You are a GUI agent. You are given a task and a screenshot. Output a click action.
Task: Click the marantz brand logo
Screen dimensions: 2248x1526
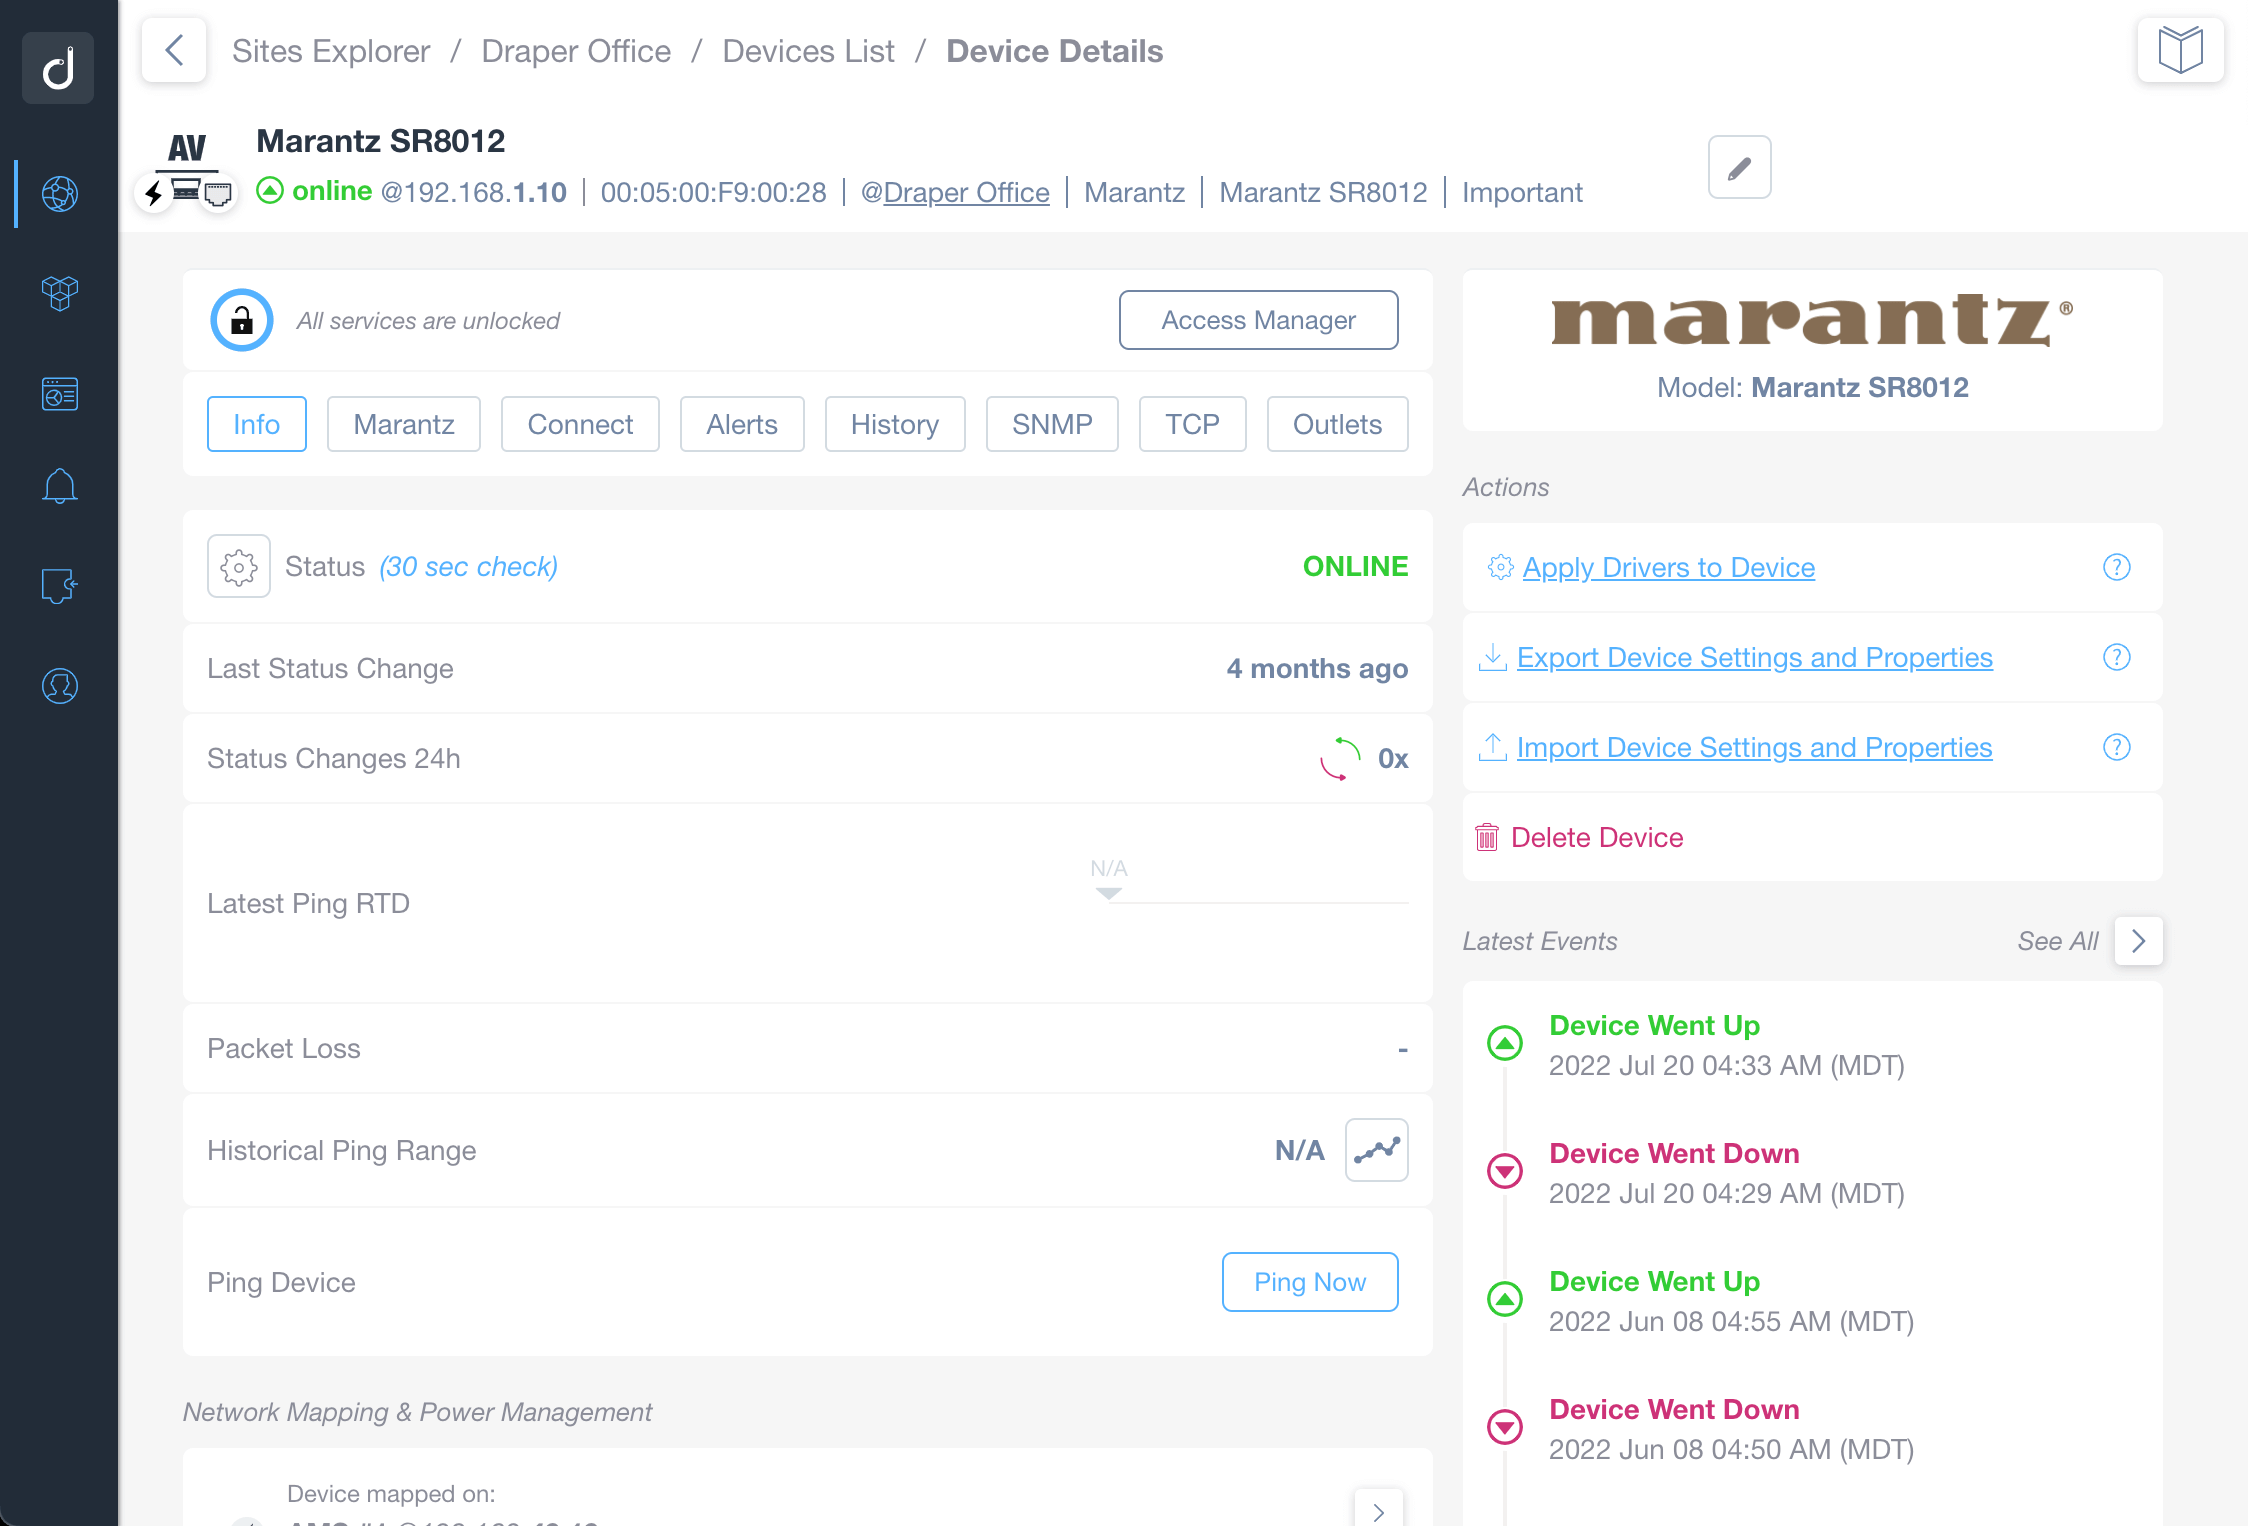coord(1812,320)
